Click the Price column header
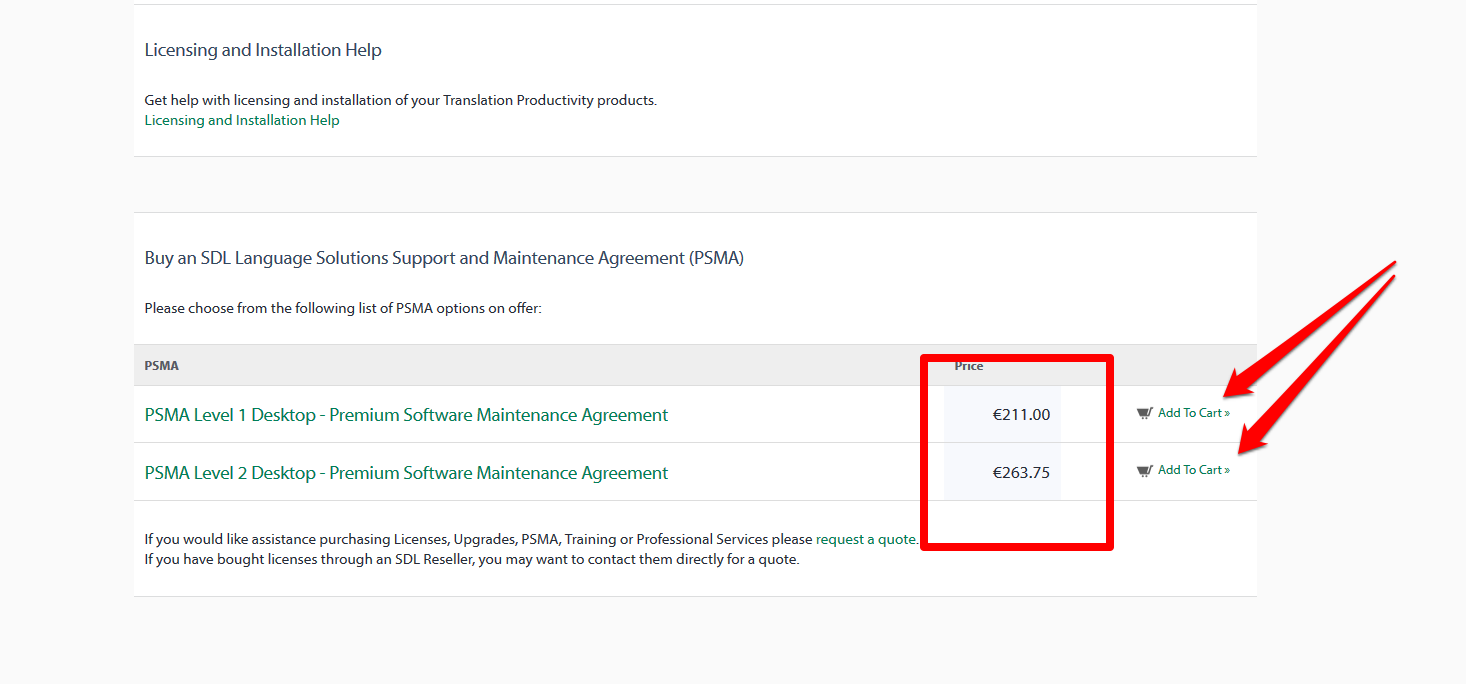 click(x=969, y=366)
